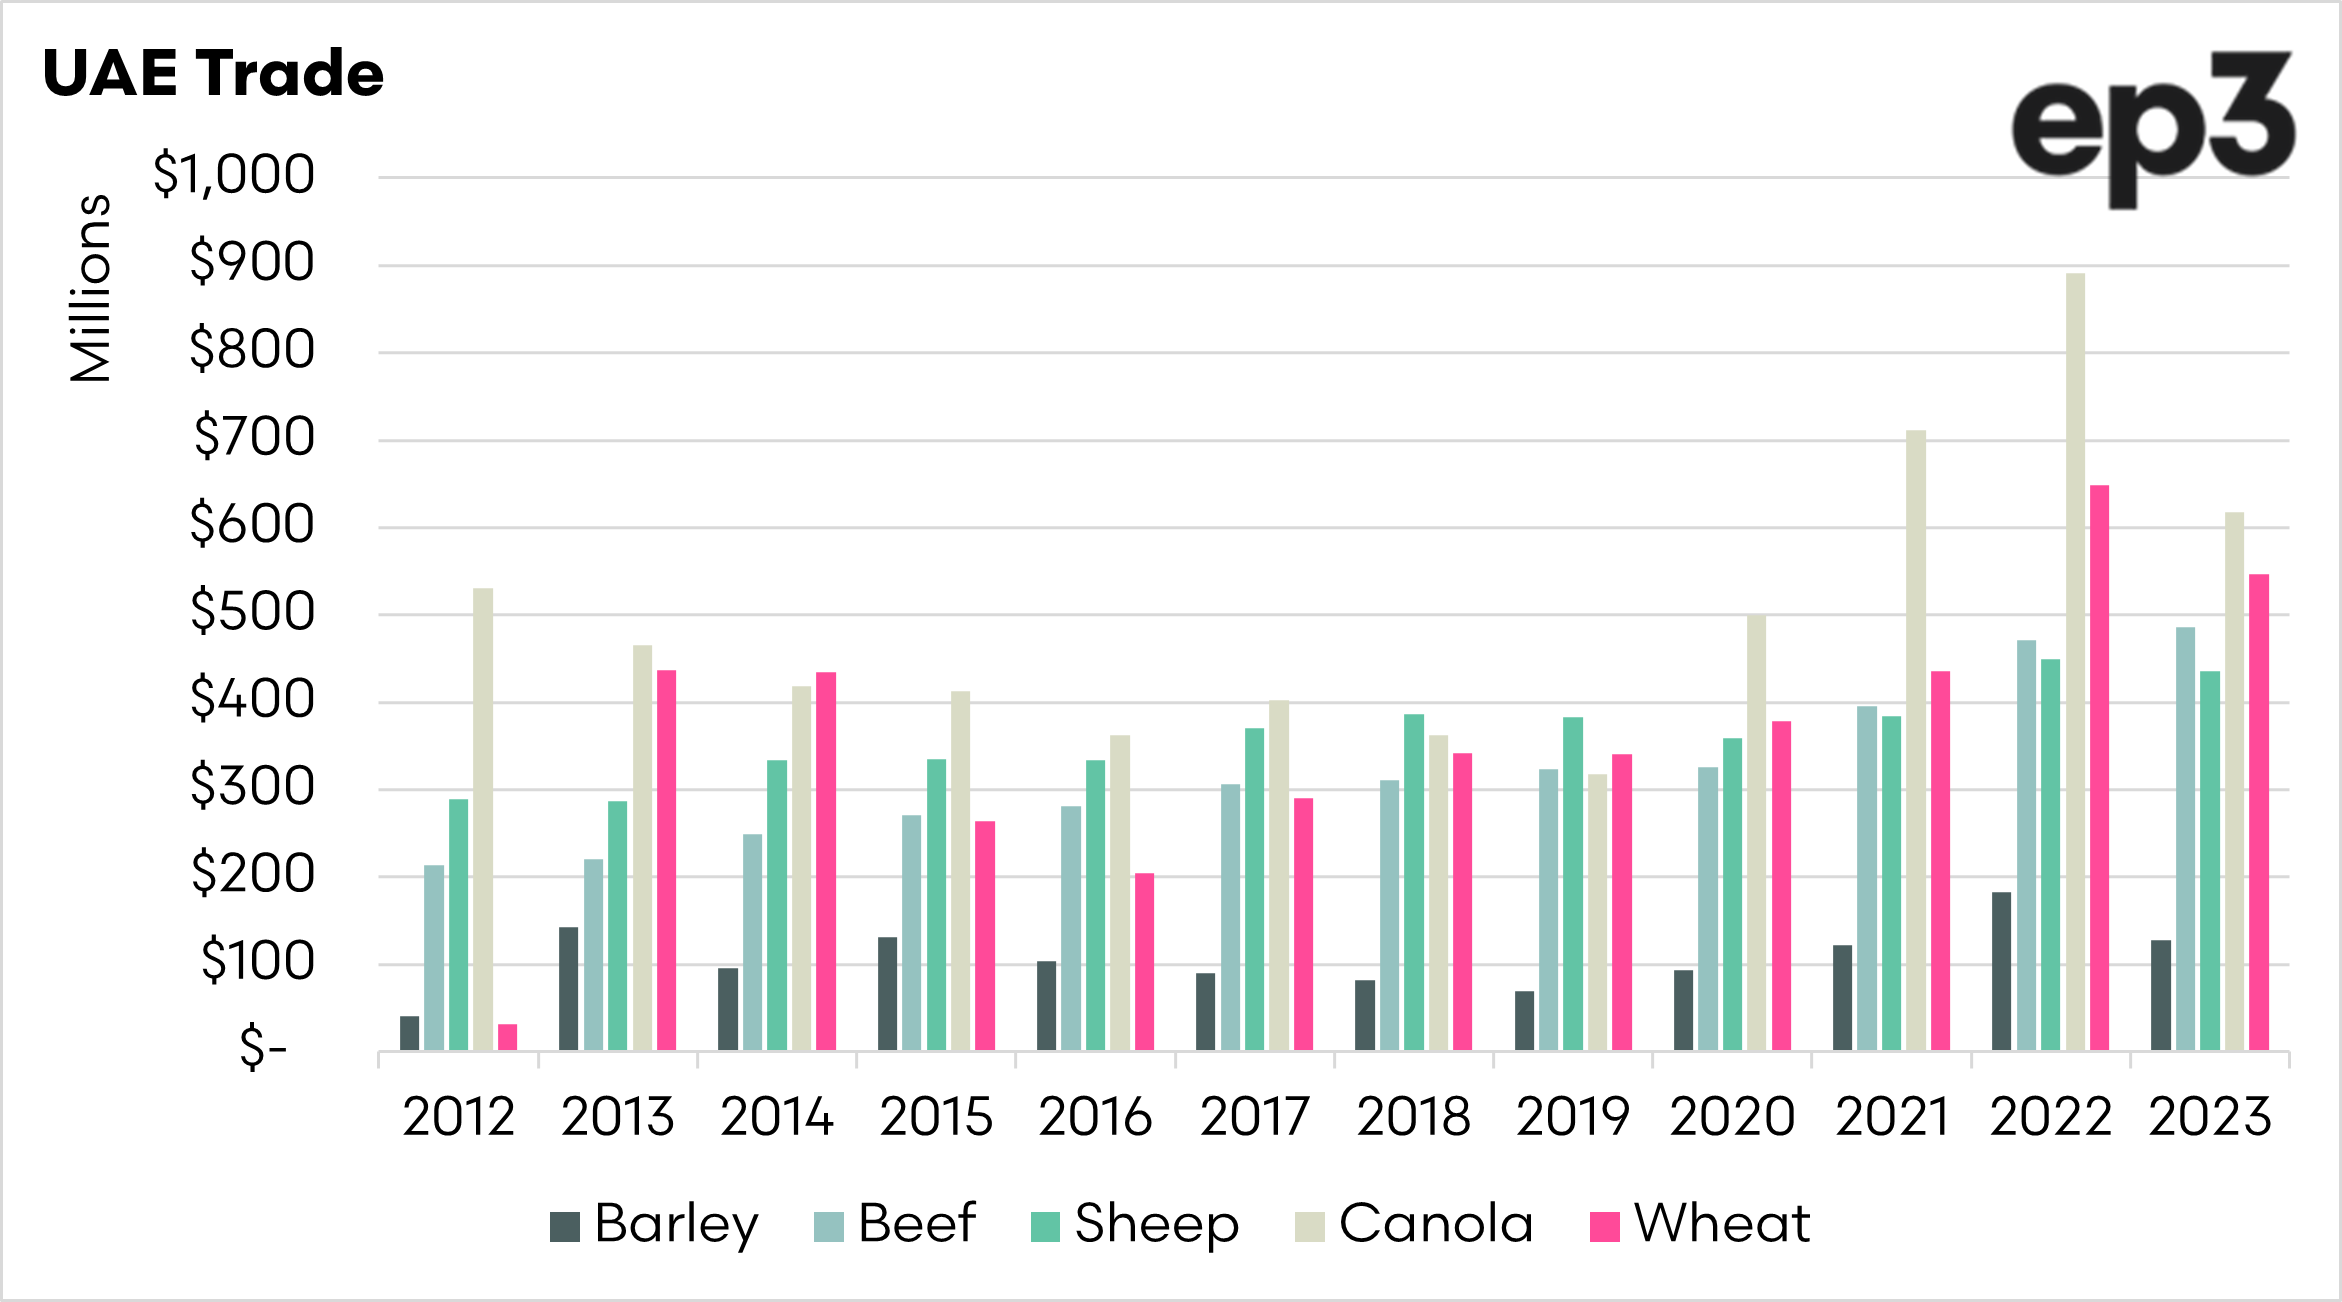
Task: Click the Millions axis title
Action: tap(91, 288)
